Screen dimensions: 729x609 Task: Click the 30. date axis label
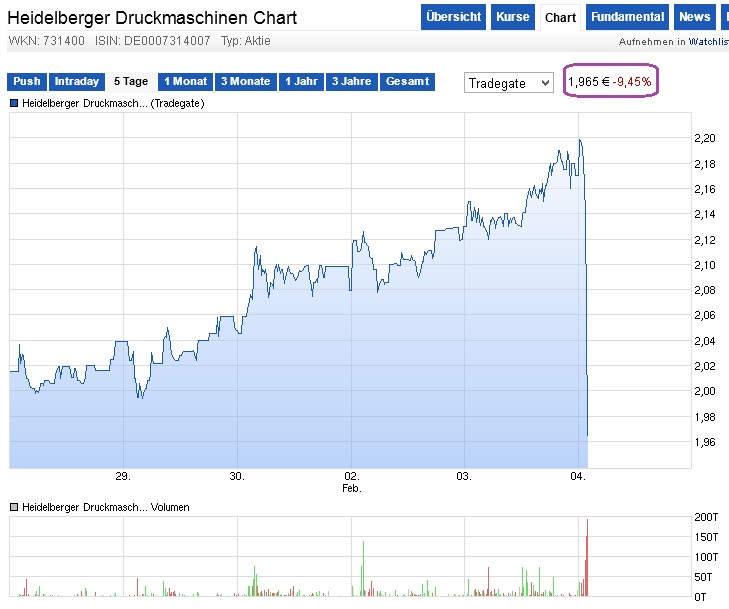click(x=237, y=477)
